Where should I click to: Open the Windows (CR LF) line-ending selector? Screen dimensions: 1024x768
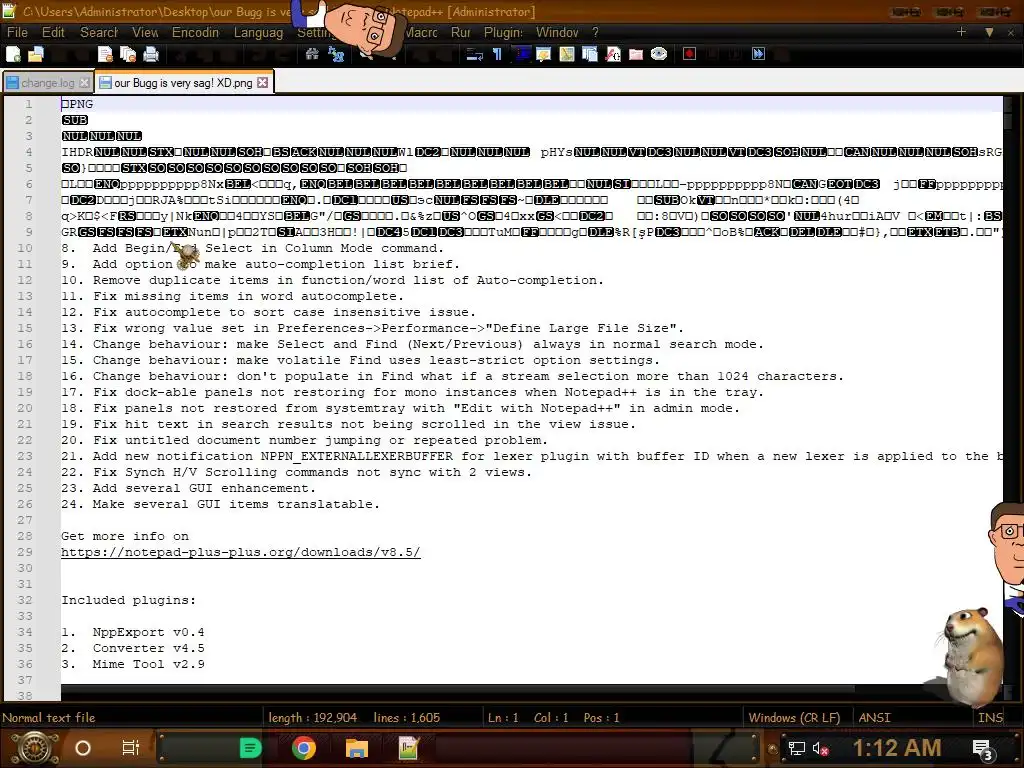794,718
